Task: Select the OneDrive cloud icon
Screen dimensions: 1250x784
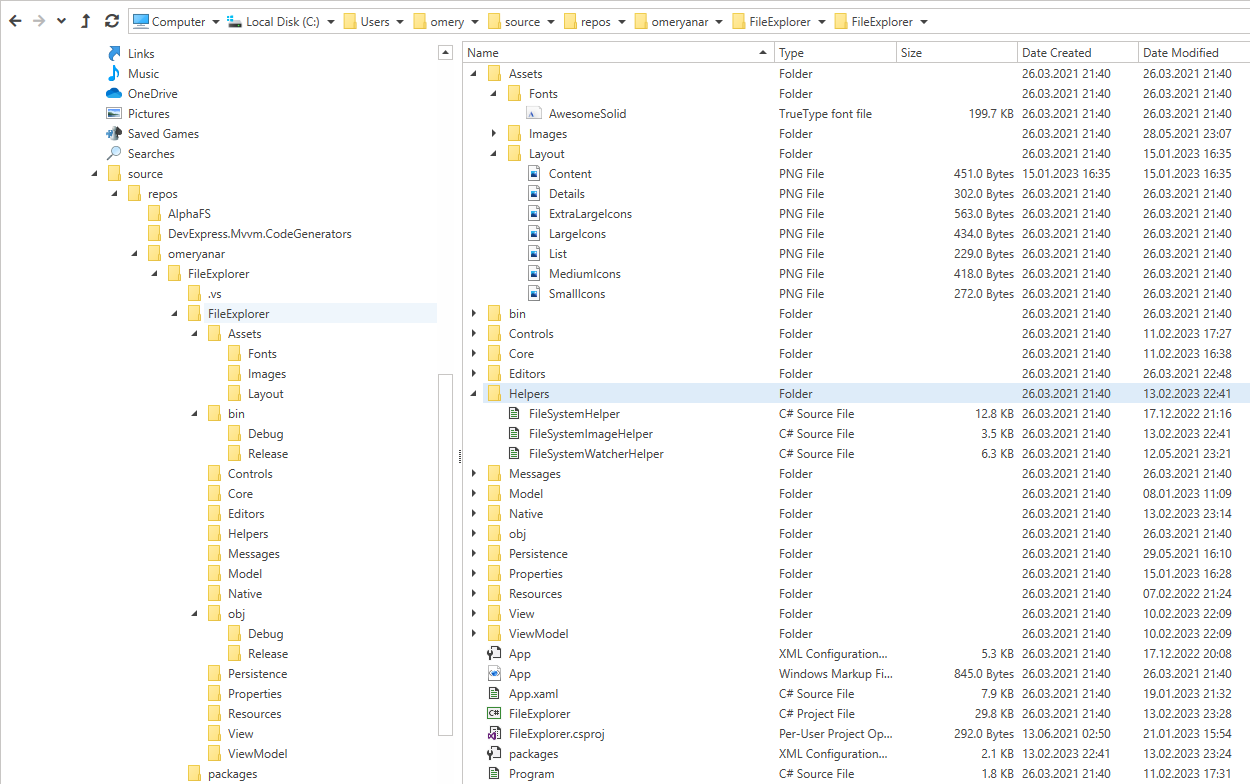Action: [114, 94]
